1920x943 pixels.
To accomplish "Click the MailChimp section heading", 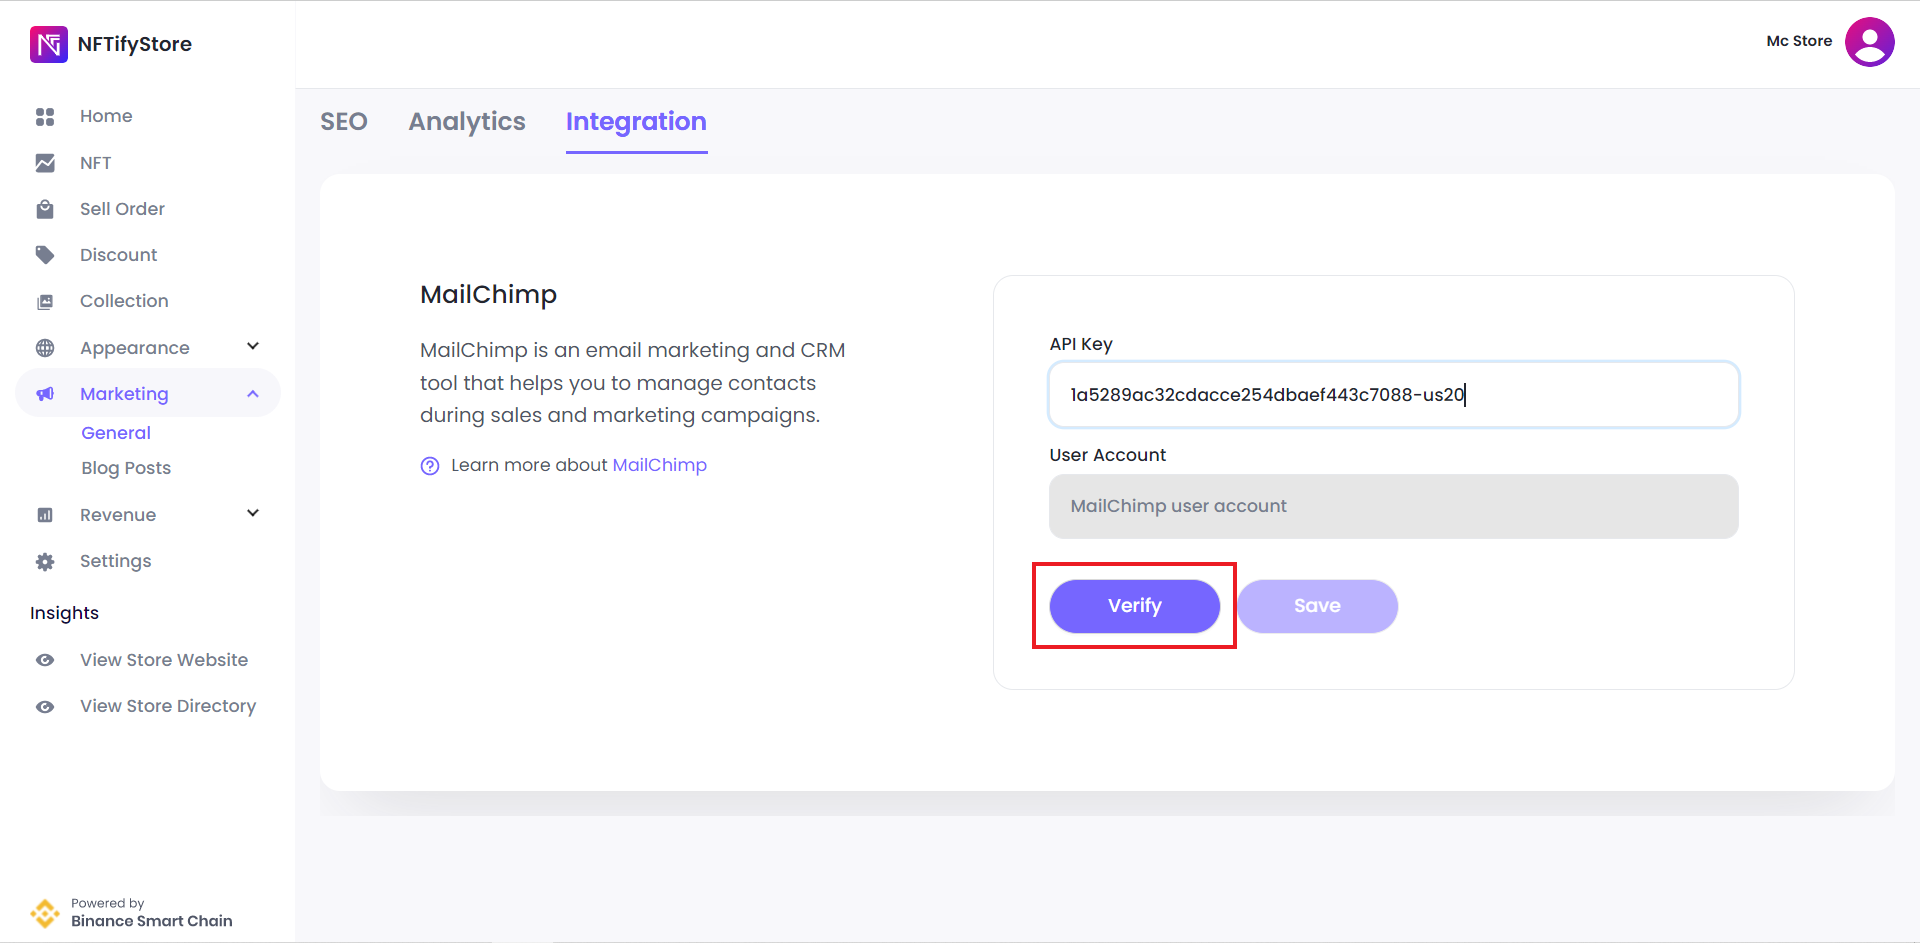I will tap(488, 295).
